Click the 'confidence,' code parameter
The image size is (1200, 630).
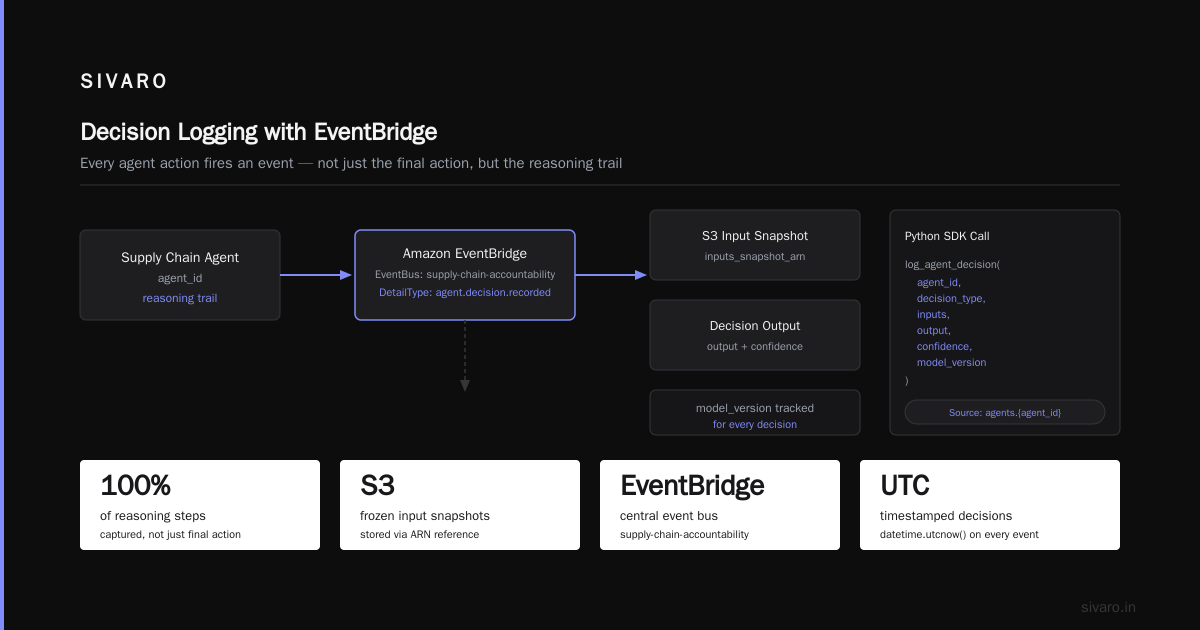click(944, 346)
